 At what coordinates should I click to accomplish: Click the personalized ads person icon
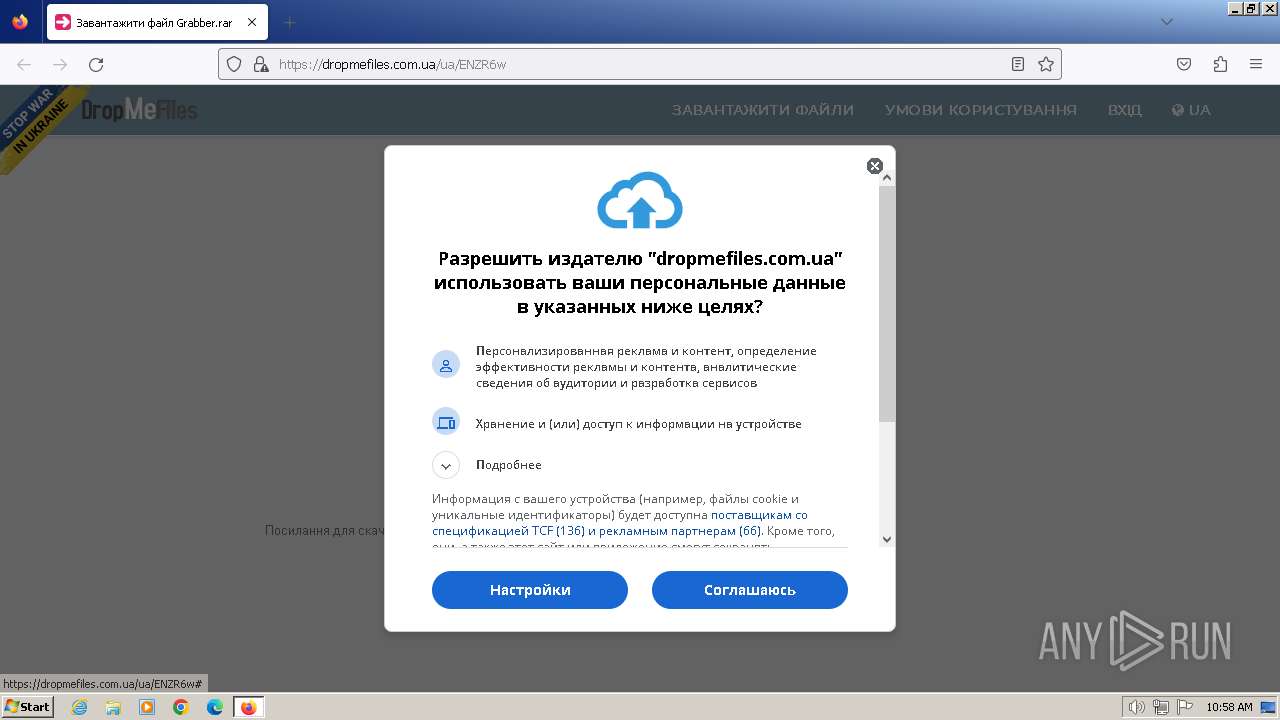446,364
